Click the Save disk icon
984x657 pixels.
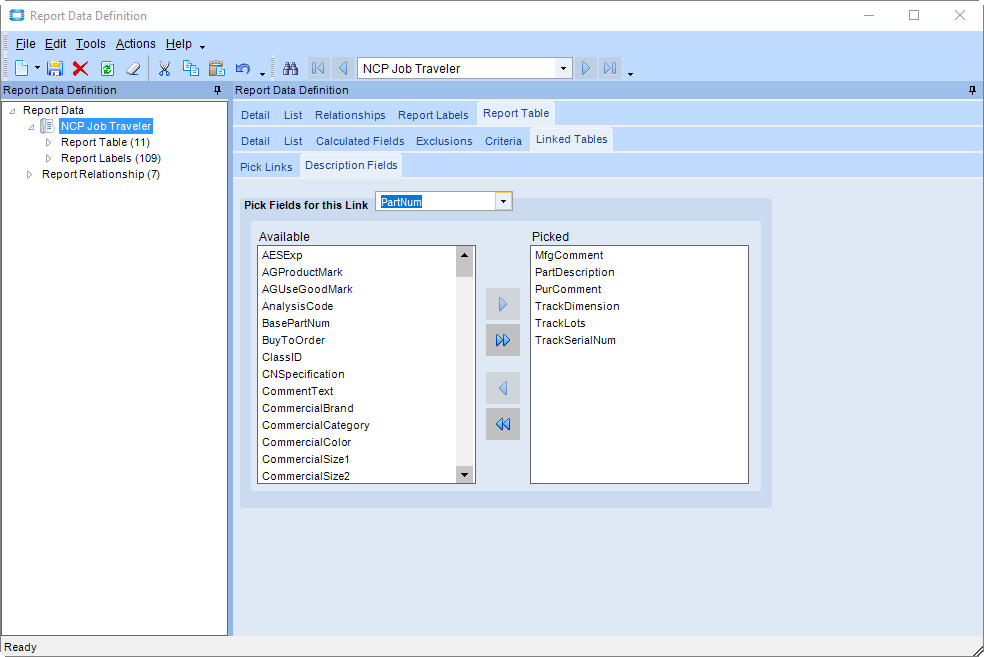point(55,69)
